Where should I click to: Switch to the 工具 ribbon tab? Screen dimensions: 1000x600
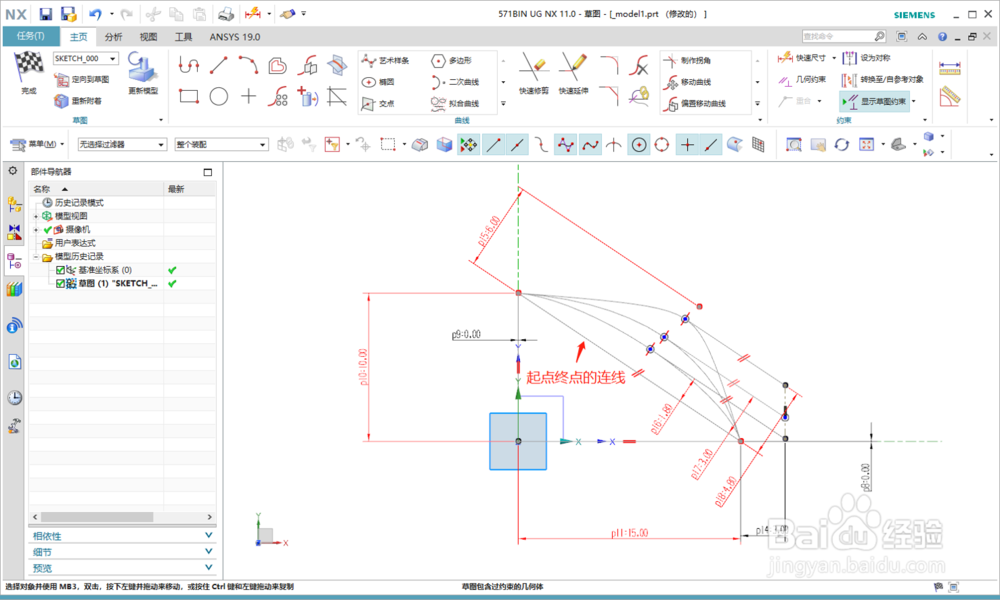[183, 37]
